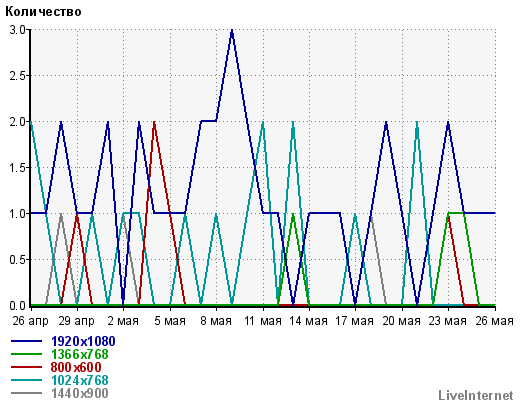
Task: Click the 1440x900 legend label
Action: point(80,393)
